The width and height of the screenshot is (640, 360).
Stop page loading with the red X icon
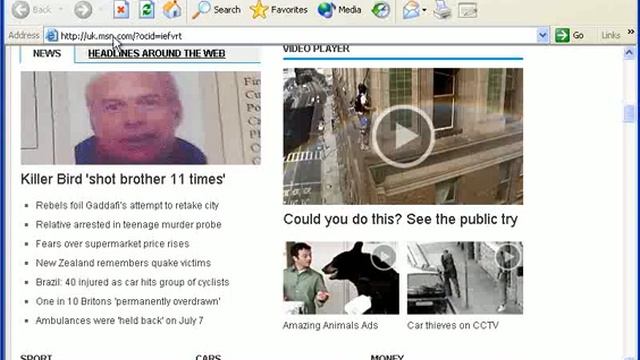(121, 9)
